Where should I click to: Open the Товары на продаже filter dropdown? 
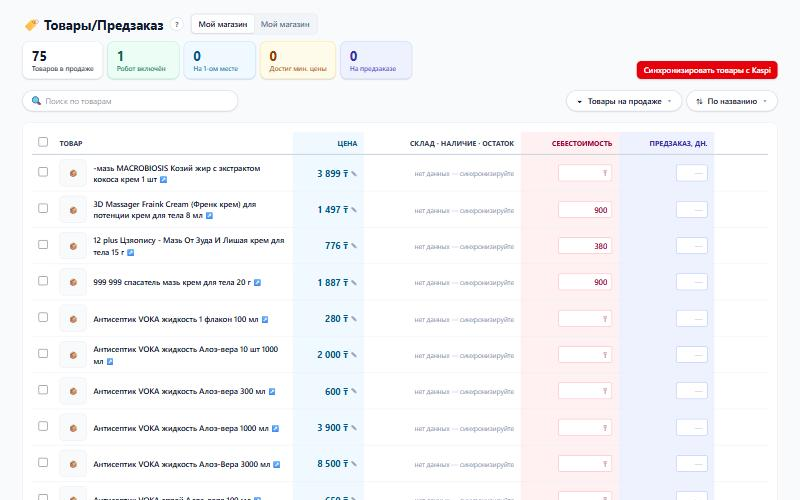(624, 101)
